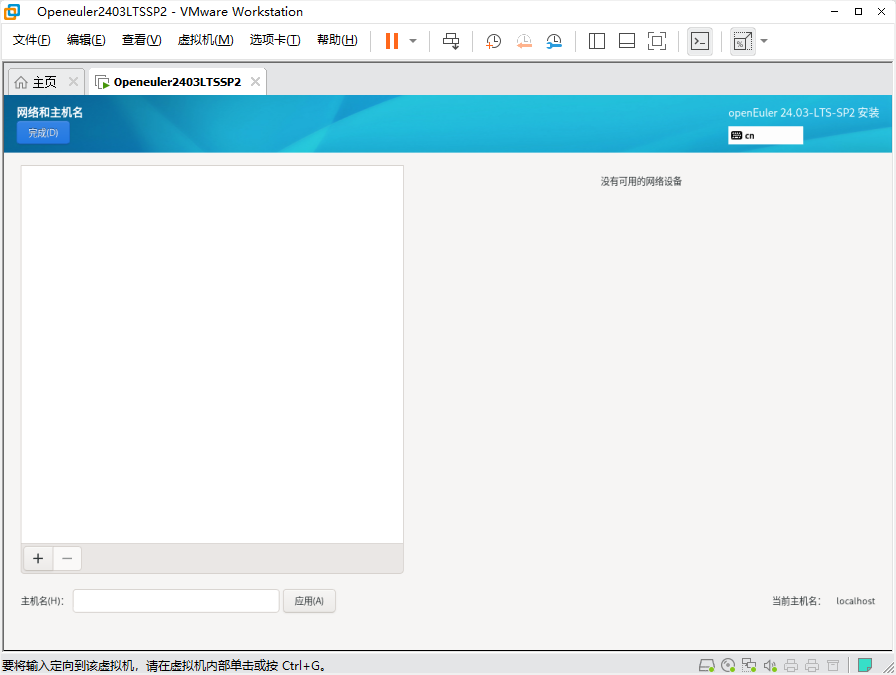Click the hard disk status bar icon
Image resolution: width=896 pixels, height=675 pixels.
tap(706, 665)
